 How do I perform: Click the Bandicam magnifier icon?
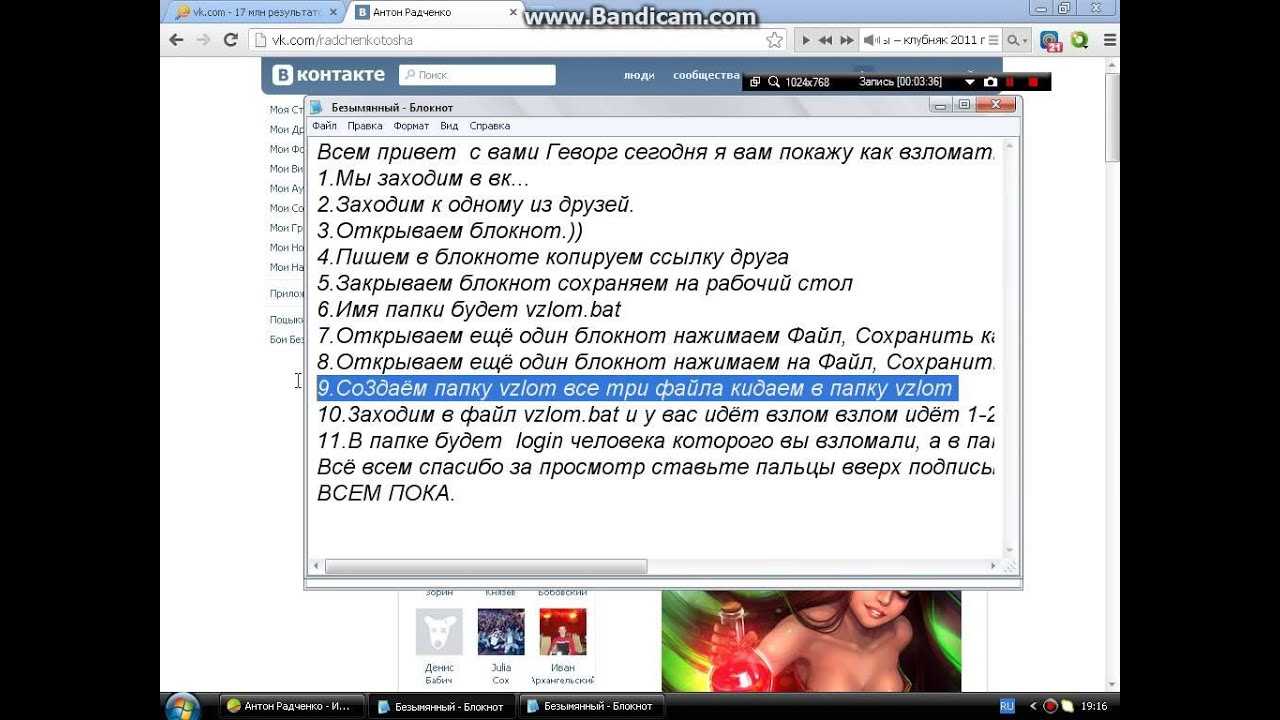[x=774, y=82]
